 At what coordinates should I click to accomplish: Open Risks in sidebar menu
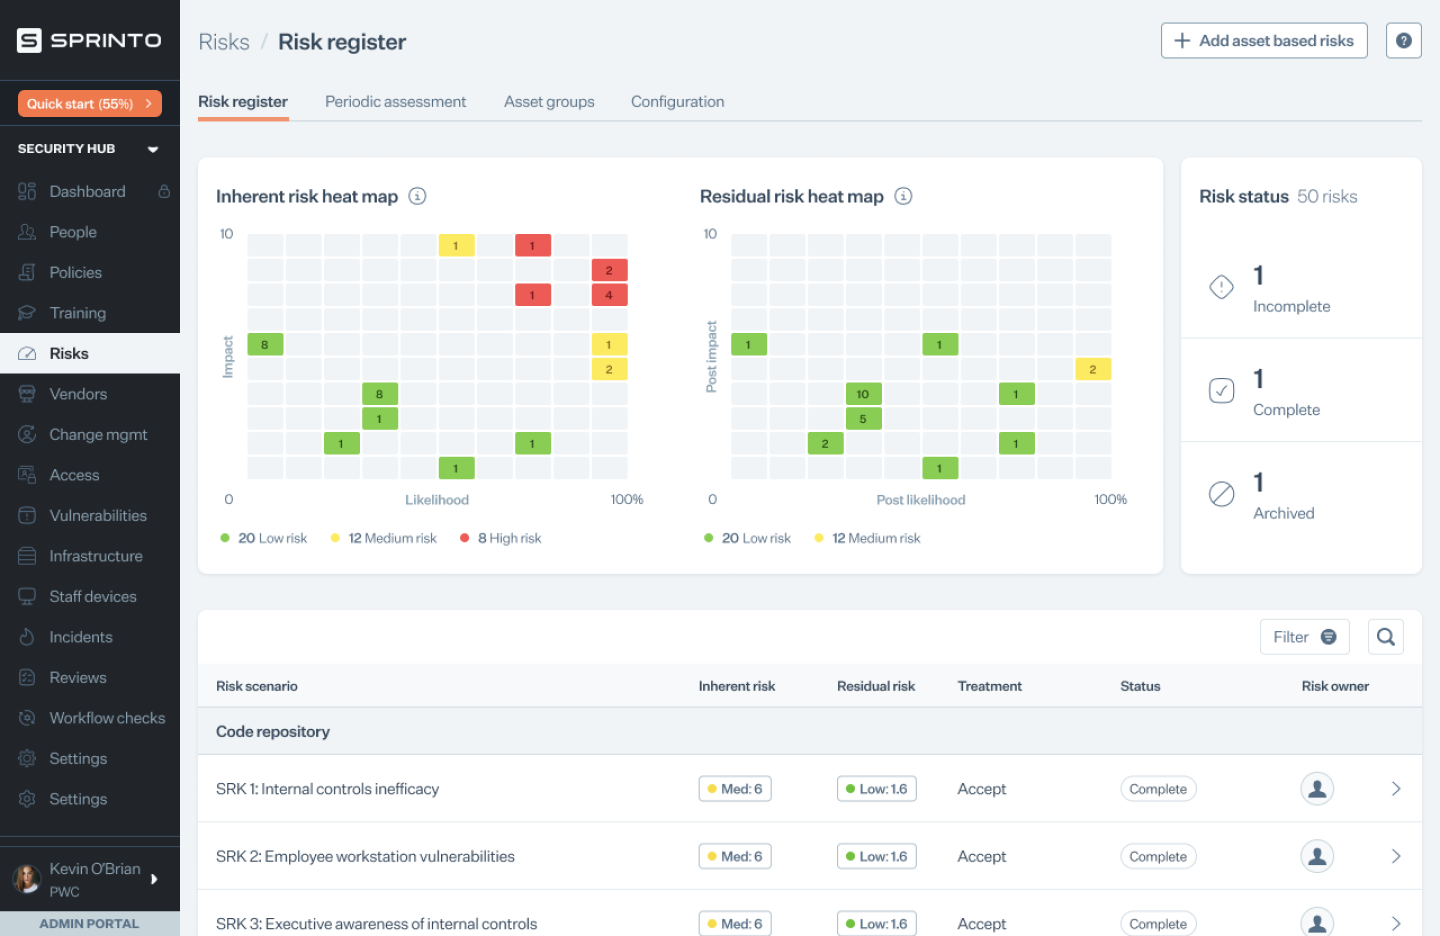[x=90, y=354]
